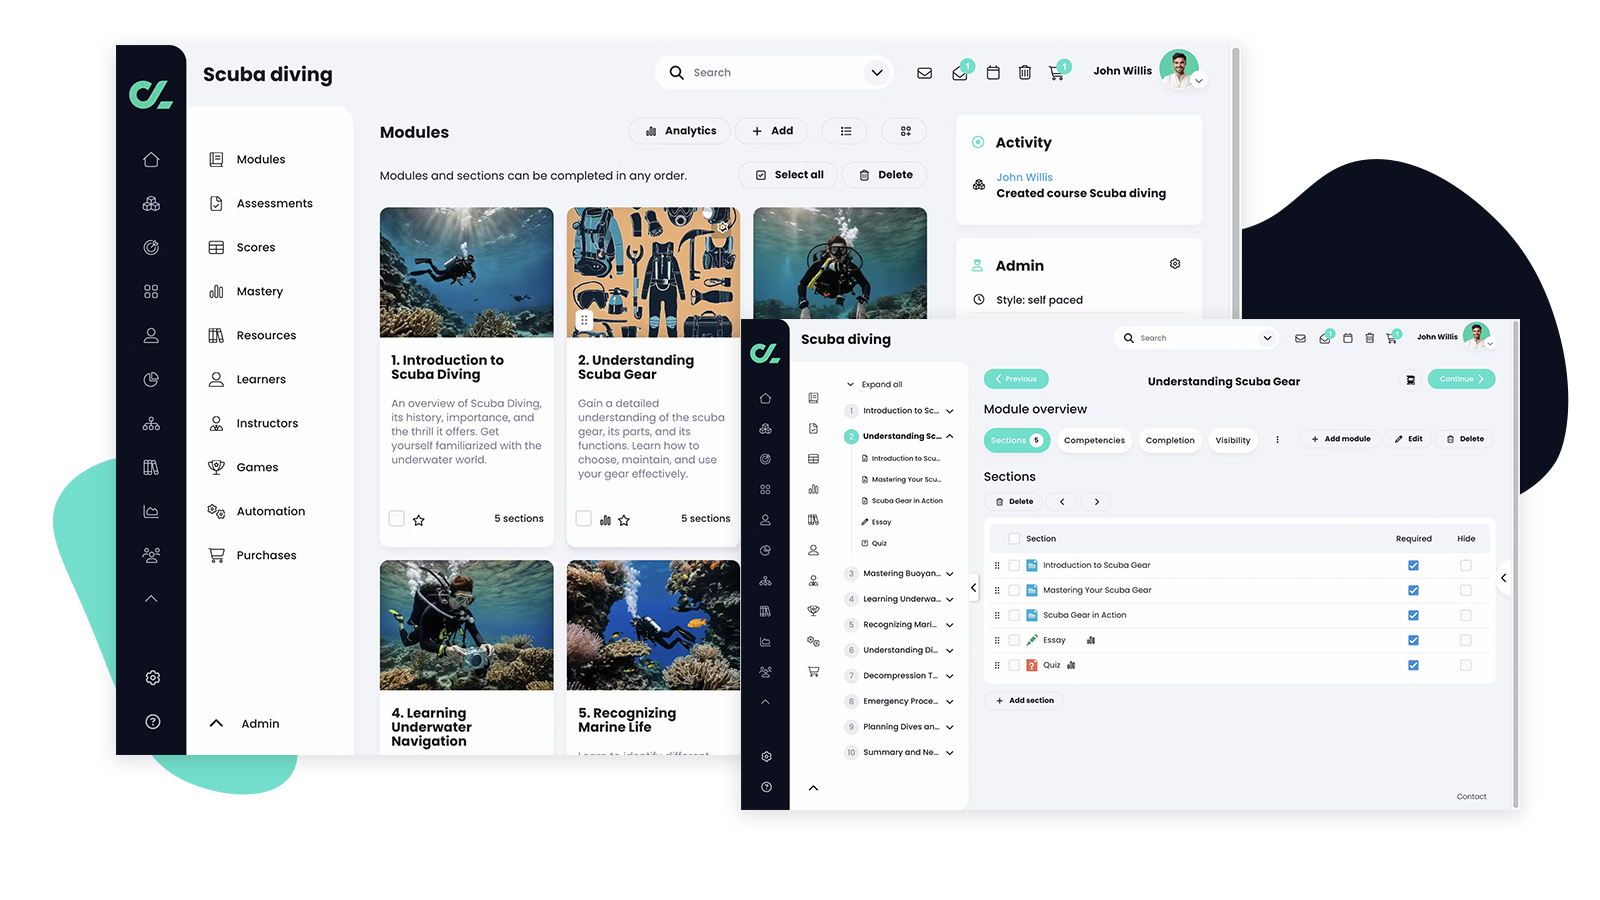Viewport: 1600px width, 900px height.
Task: Check the Understanding Scuba Gear module card checkbox
Action: (x=583, y=519)
